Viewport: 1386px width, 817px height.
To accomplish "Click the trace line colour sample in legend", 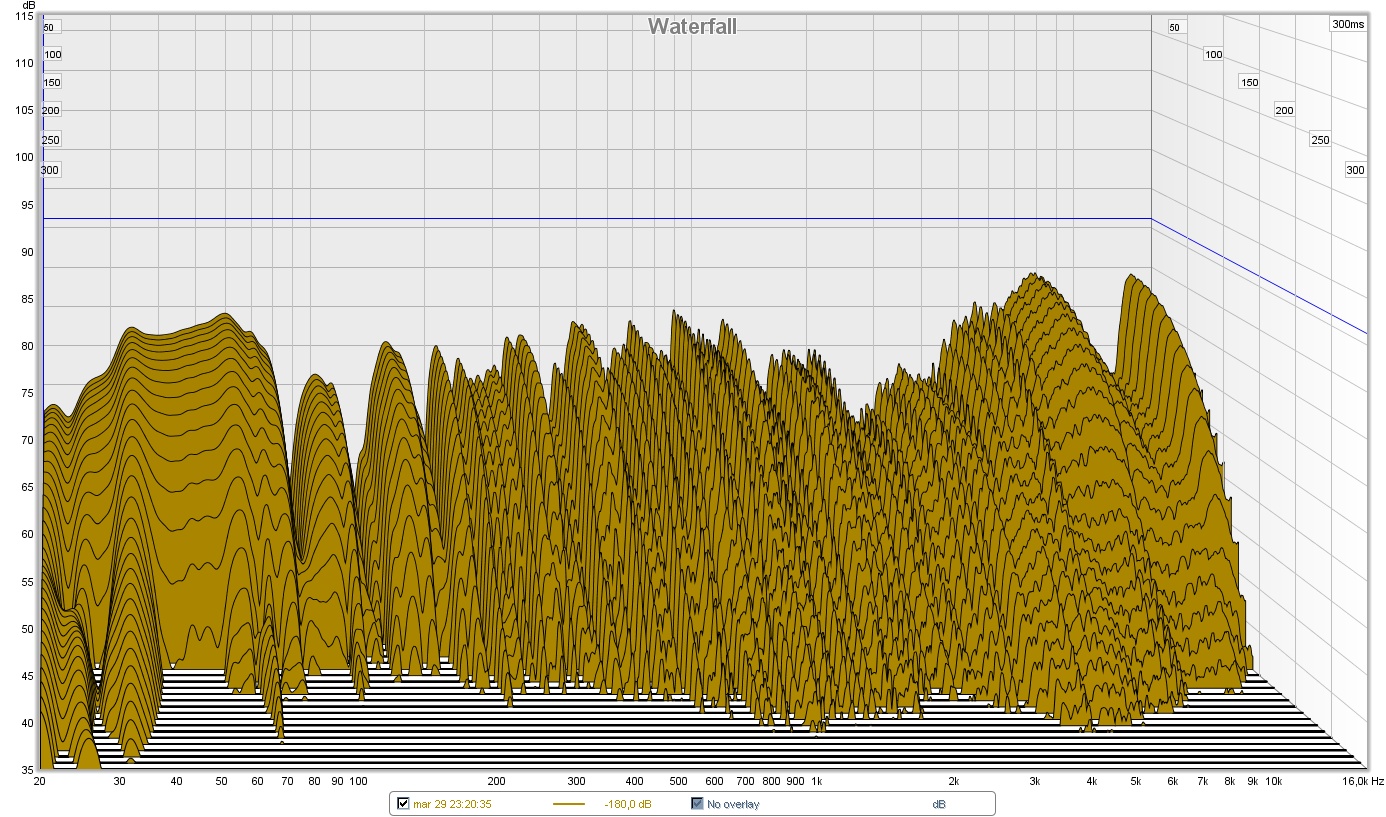I will (x=569, y=804).
